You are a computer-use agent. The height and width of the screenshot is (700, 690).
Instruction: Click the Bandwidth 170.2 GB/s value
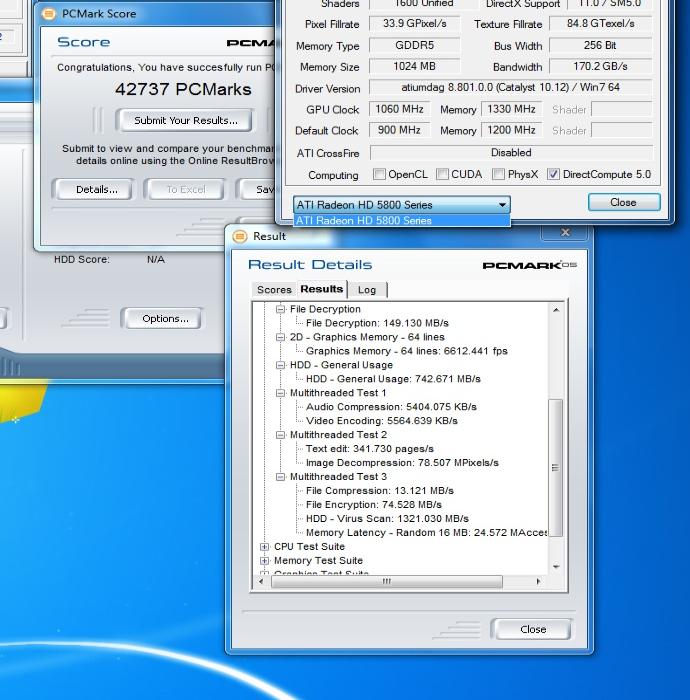(600, 67)
